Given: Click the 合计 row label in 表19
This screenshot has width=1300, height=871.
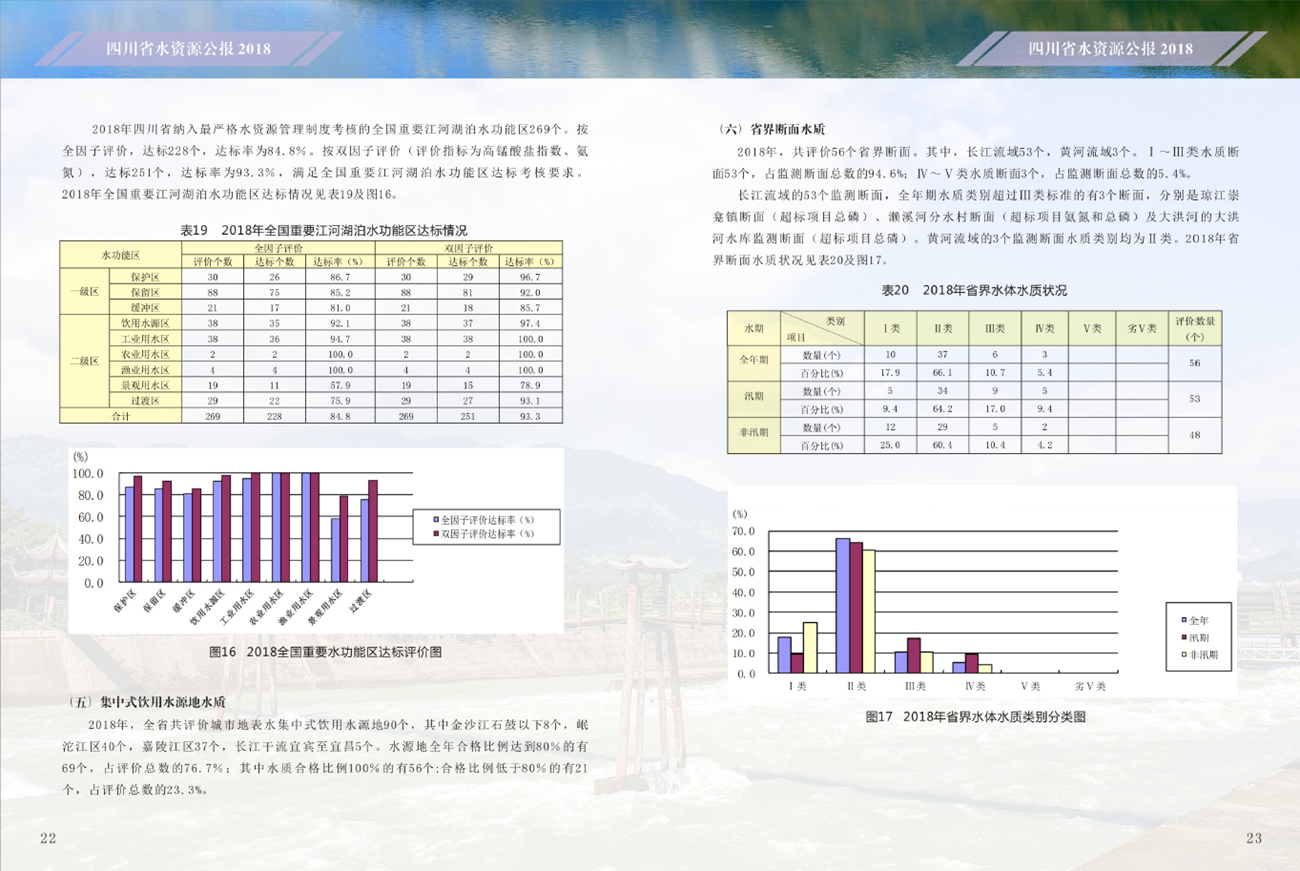Looking at the screenshot, I should tap(120, 416).
